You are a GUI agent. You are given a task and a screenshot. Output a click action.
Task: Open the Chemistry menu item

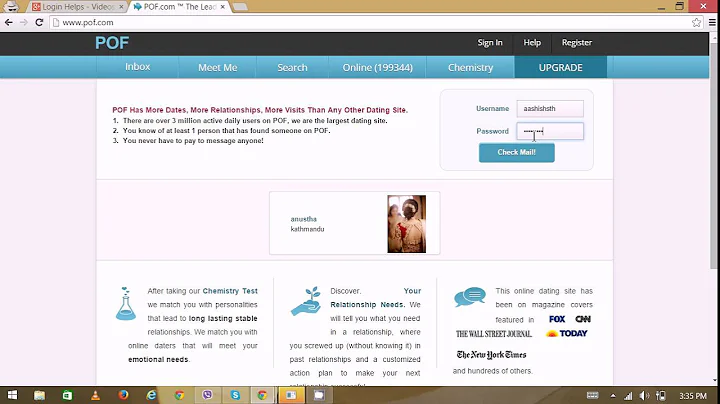tap(470, 67)
